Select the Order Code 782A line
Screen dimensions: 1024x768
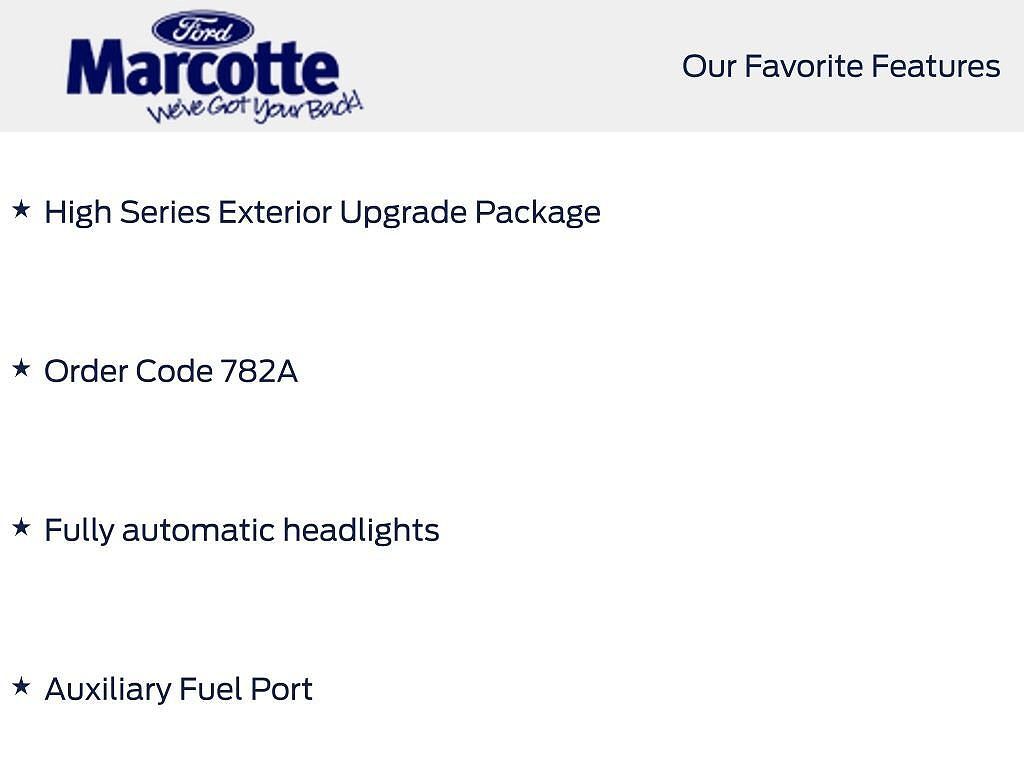(x=171, y=371)
